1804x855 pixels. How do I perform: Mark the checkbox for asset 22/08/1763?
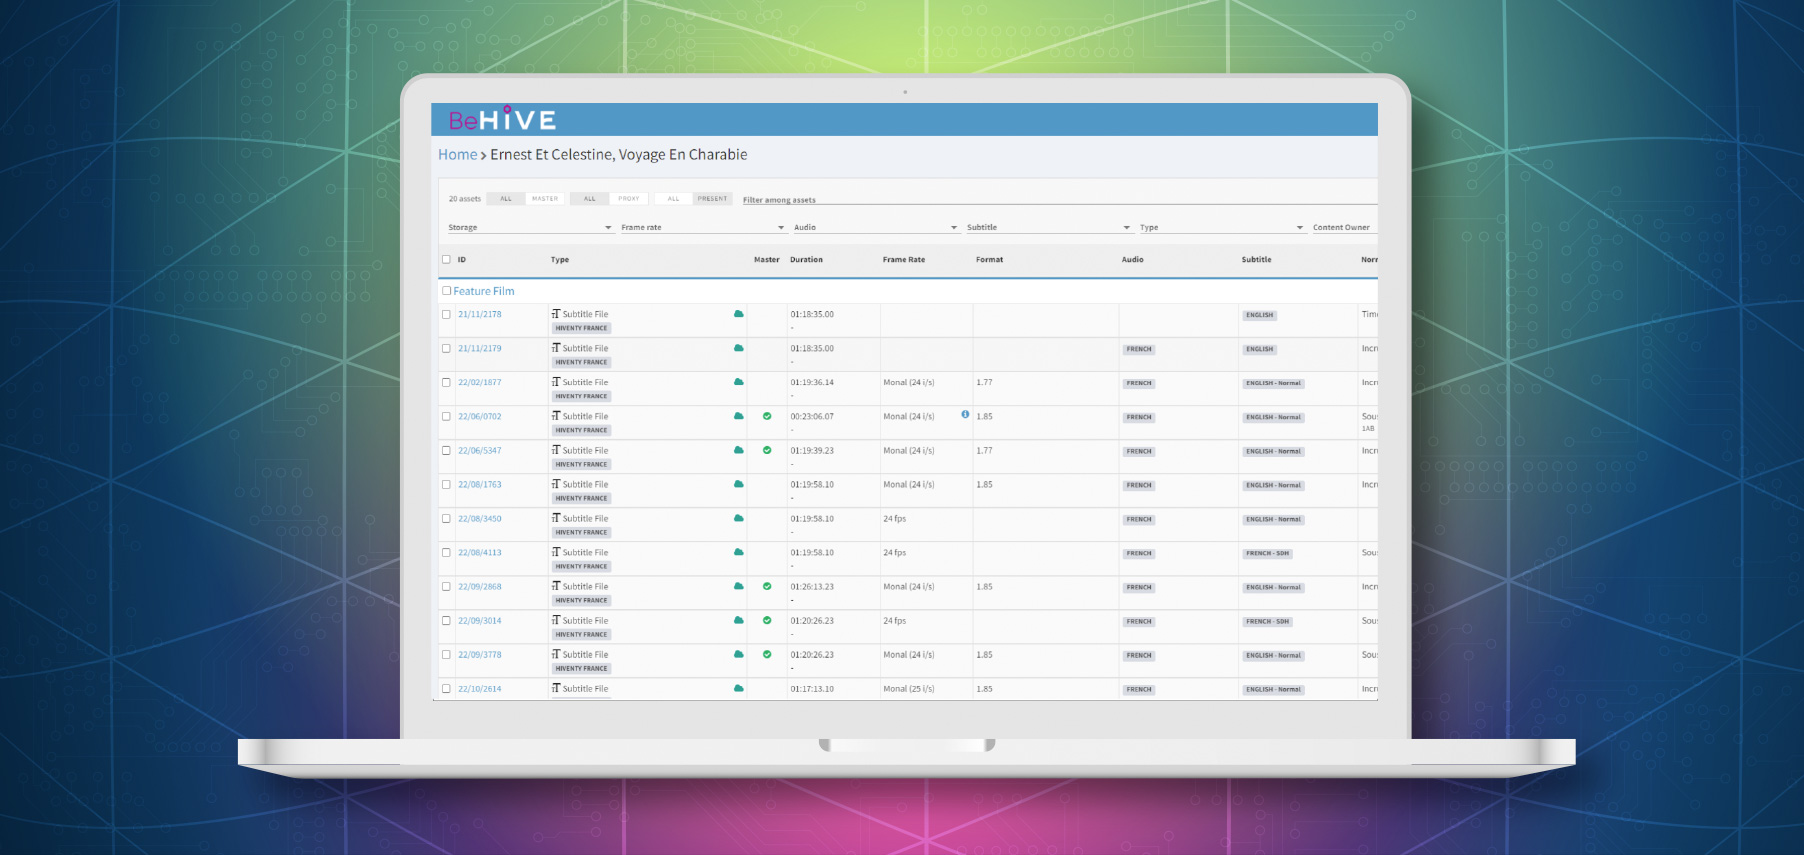(446, 484)
